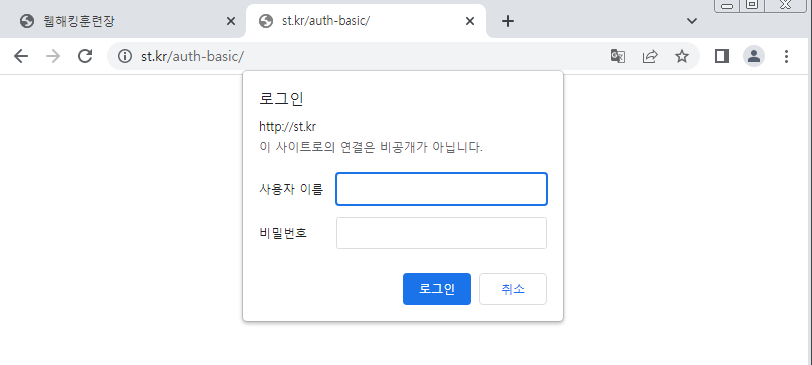
Task: Close the 웹해킹훈련장 tab
Action: coord(231,21)
